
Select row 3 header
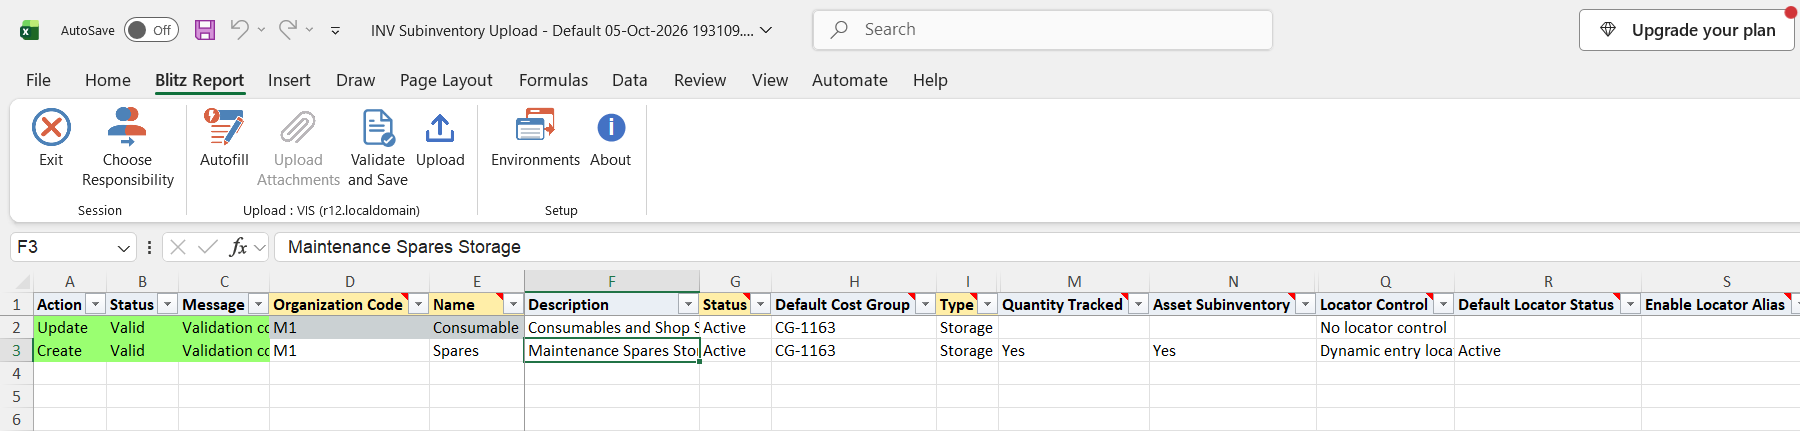16,351
